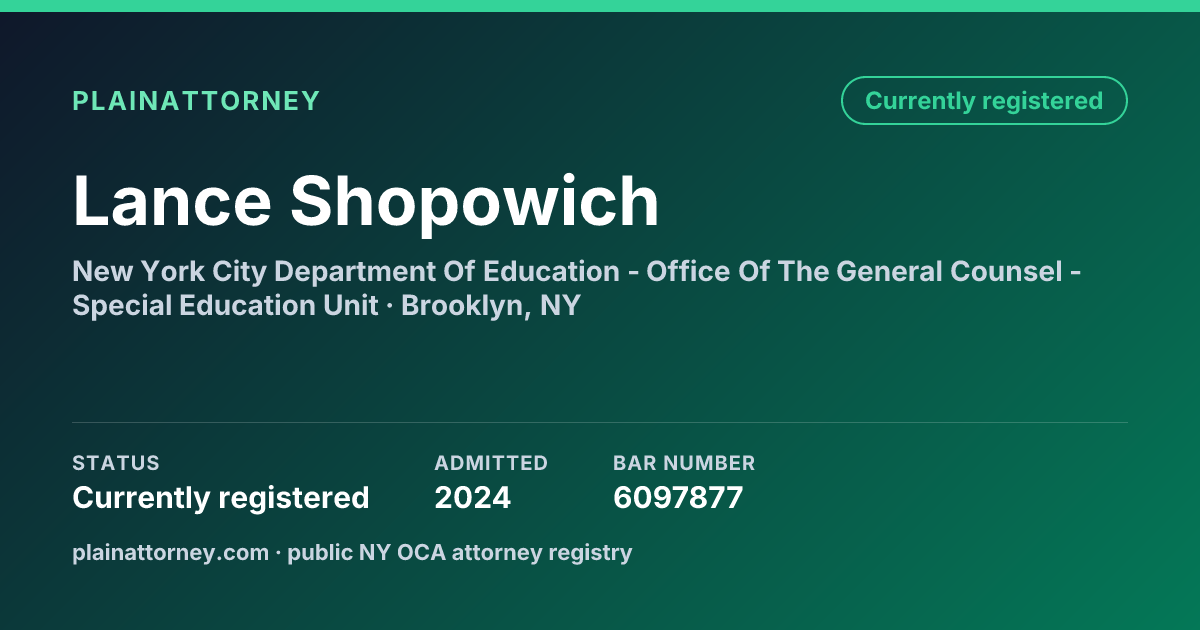Screen dimensions: 1200x630
Task: Click the horizontal divider above STATUS
Action: pyautogui.click(x=600, y=422)
